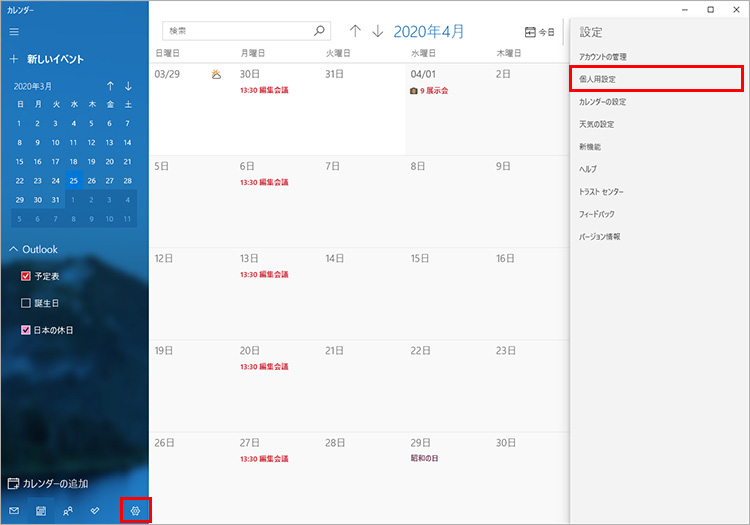The width and height of the screenshot is (750, 525).
Task: Open the 2020年4月 month picker
Action: point(429,32)
